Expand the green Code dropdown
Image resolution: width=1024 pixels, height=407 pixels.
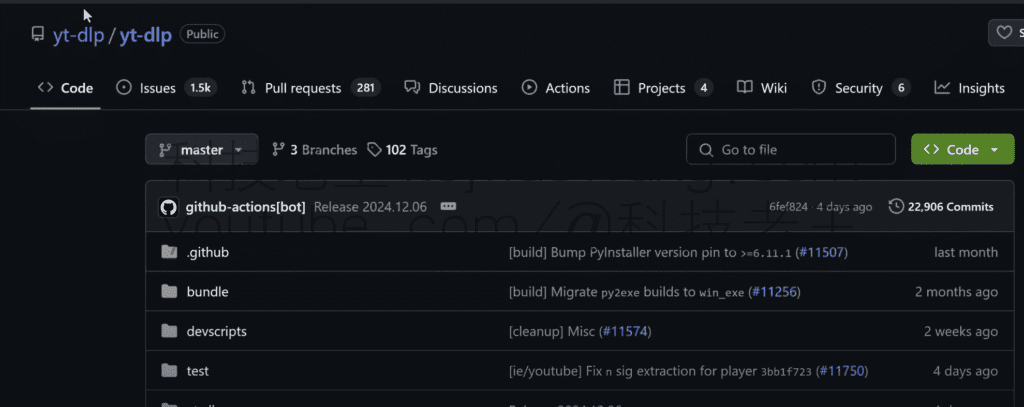962,150
